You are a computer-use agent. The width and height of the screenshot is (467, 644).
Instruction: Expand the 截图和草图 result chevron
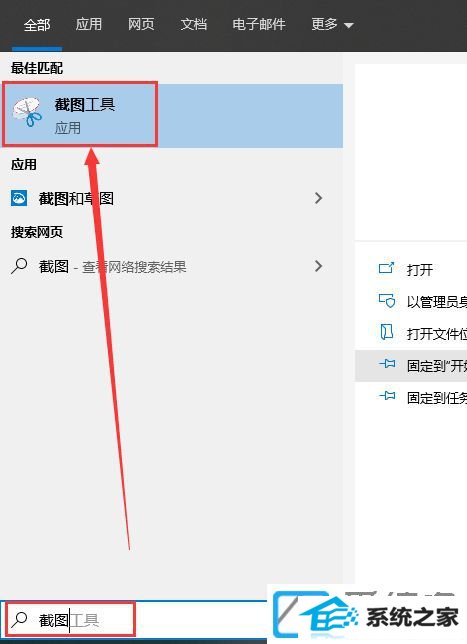pos(318,198)
